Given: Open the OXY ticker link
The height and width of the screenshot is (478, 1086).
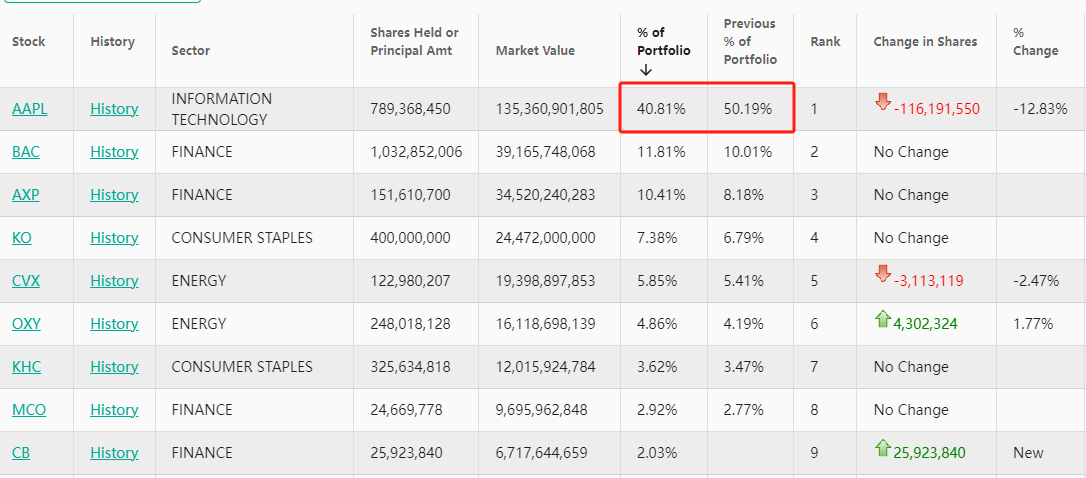Looking at the screenshot, I should tap(26, 324).
